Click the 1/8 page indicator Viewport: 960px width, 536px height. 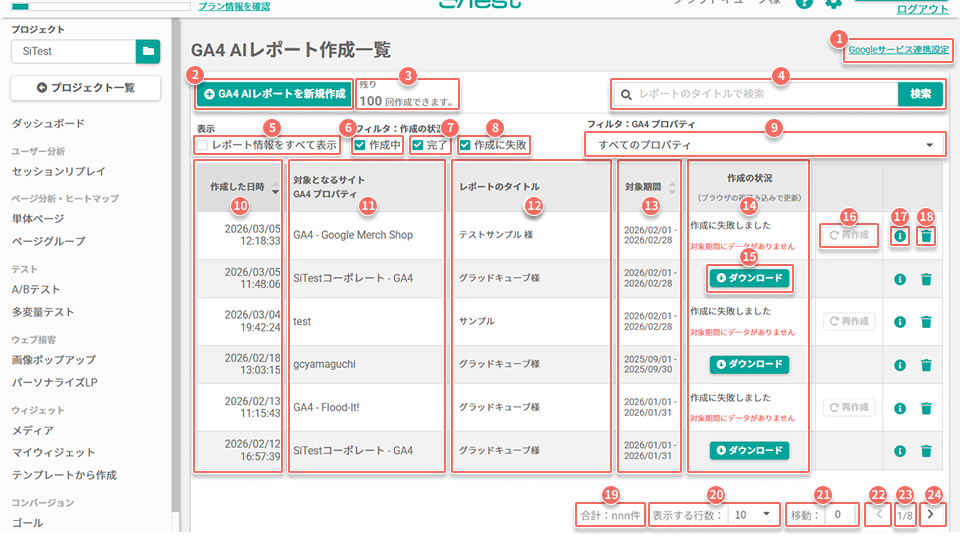coord(905,516)
